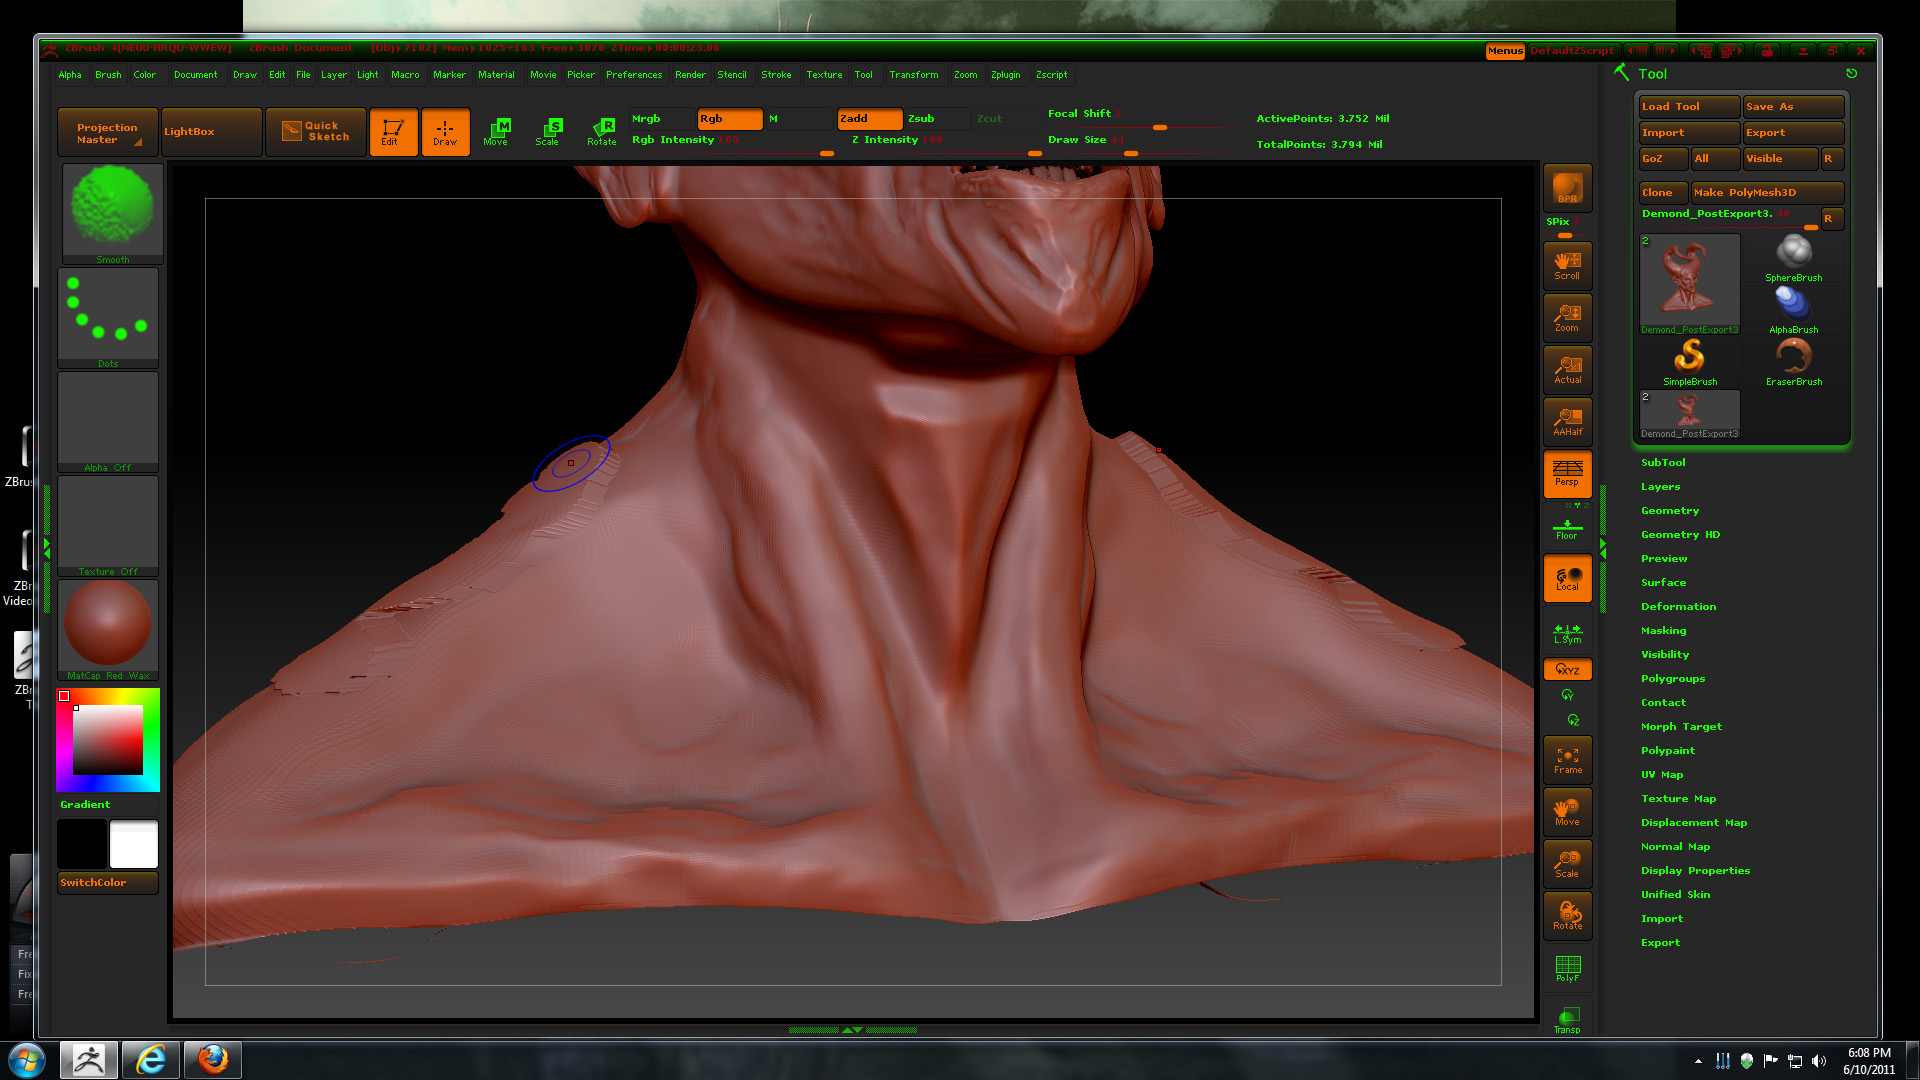This screenshot has width=1920, height=1080.
Task: Click the Actual size icon
Action: coord(1567,369)
